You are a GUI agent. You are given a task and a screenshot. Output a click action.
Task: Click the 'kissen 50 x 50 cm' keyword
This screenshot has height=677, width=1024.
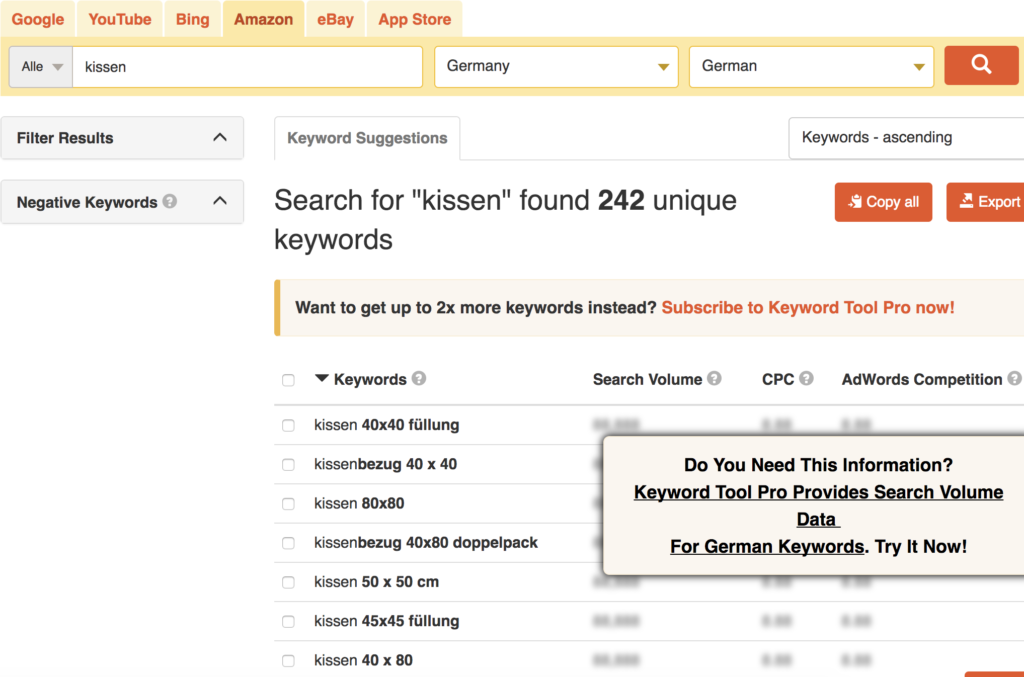click(376, 582)
